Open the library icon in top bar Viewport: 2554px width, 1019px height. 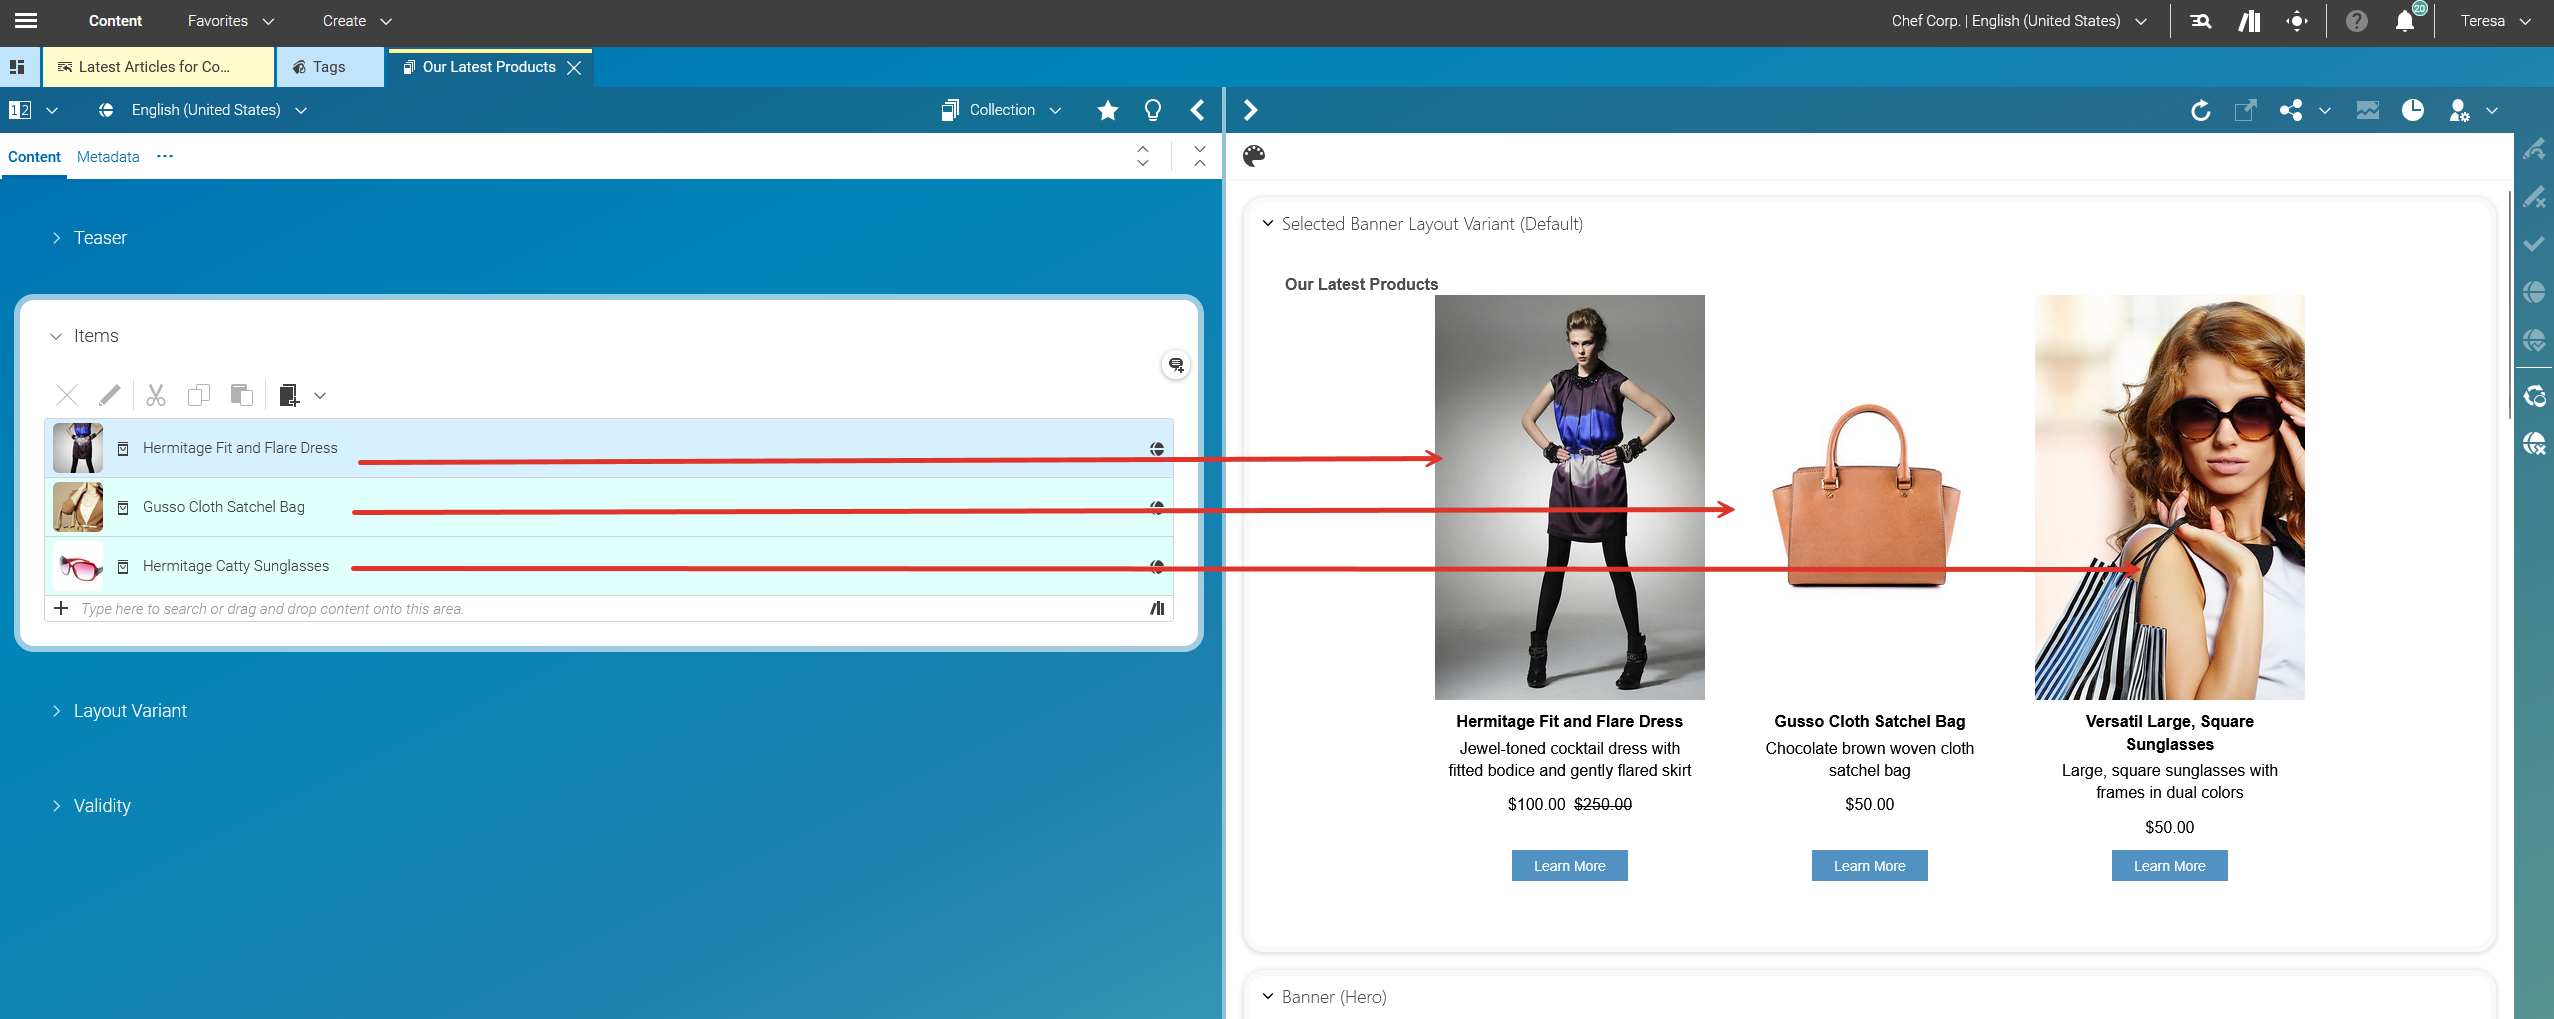(2249, 21)
